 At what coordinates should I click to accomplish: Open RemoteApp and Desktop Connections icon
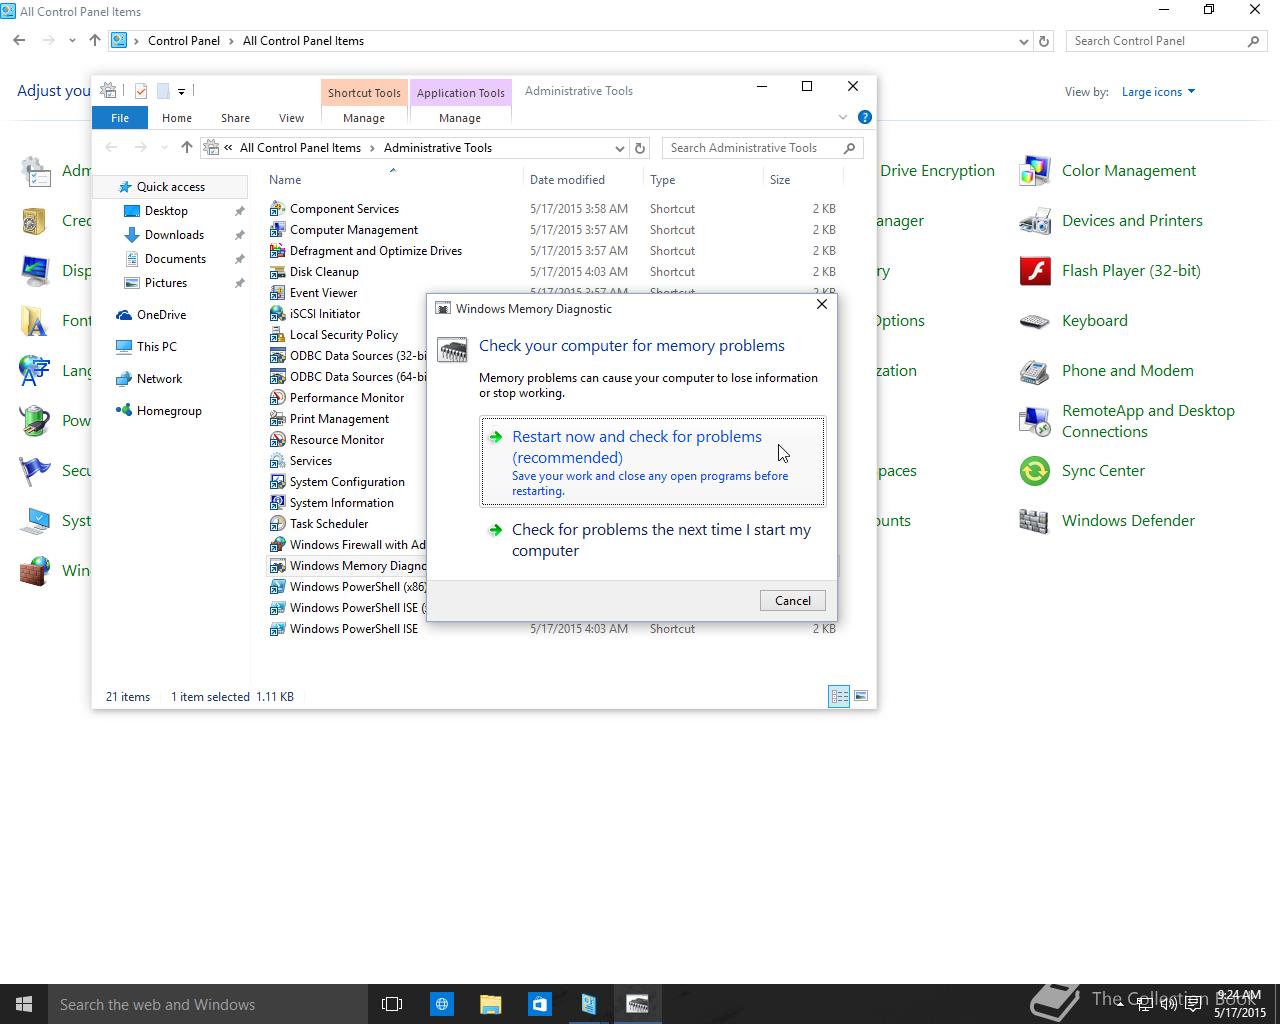coord(1035,421)
